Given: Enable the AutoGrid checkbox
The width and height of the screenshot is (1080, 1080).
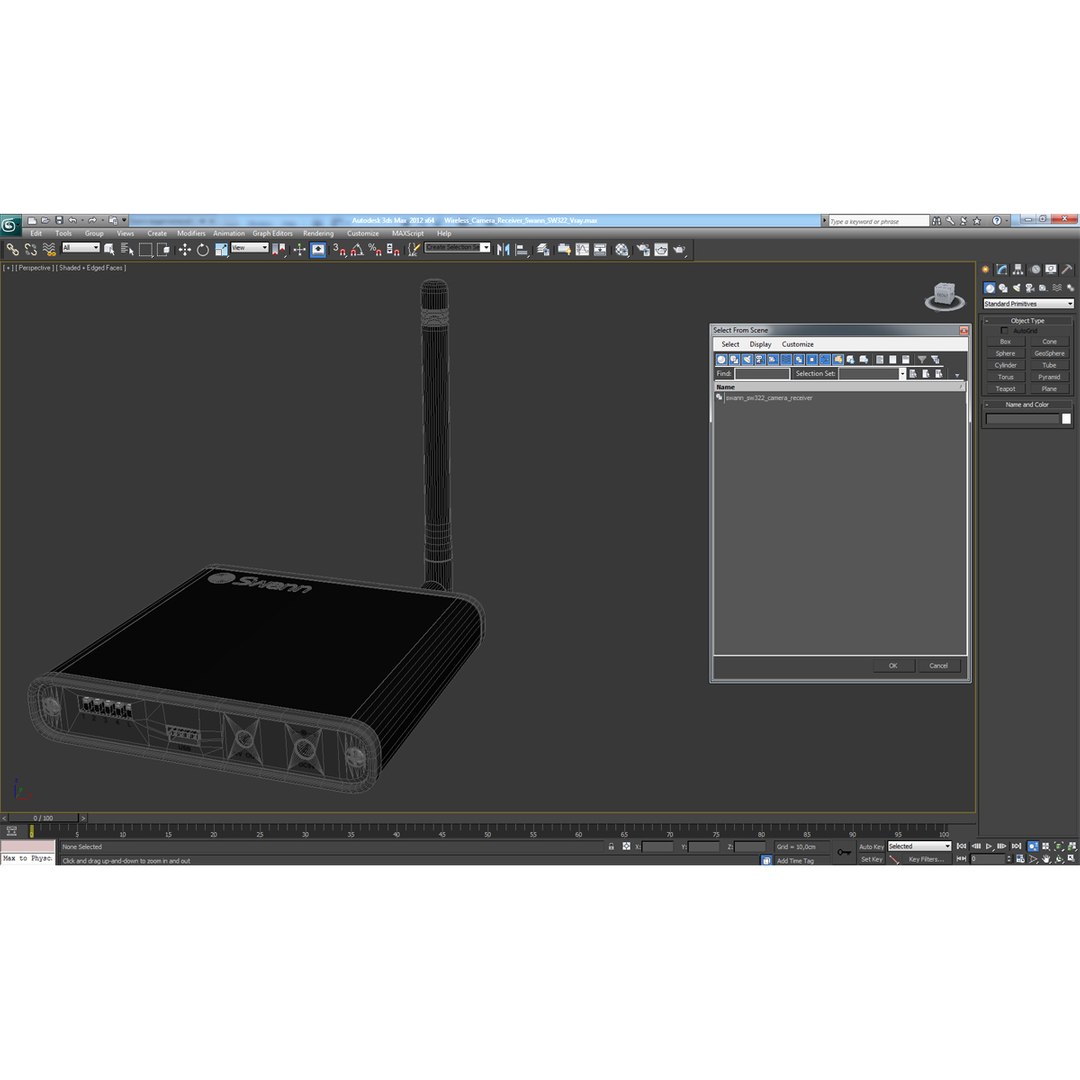Looking at the screenshot, I should click(x=1004, y=331).
